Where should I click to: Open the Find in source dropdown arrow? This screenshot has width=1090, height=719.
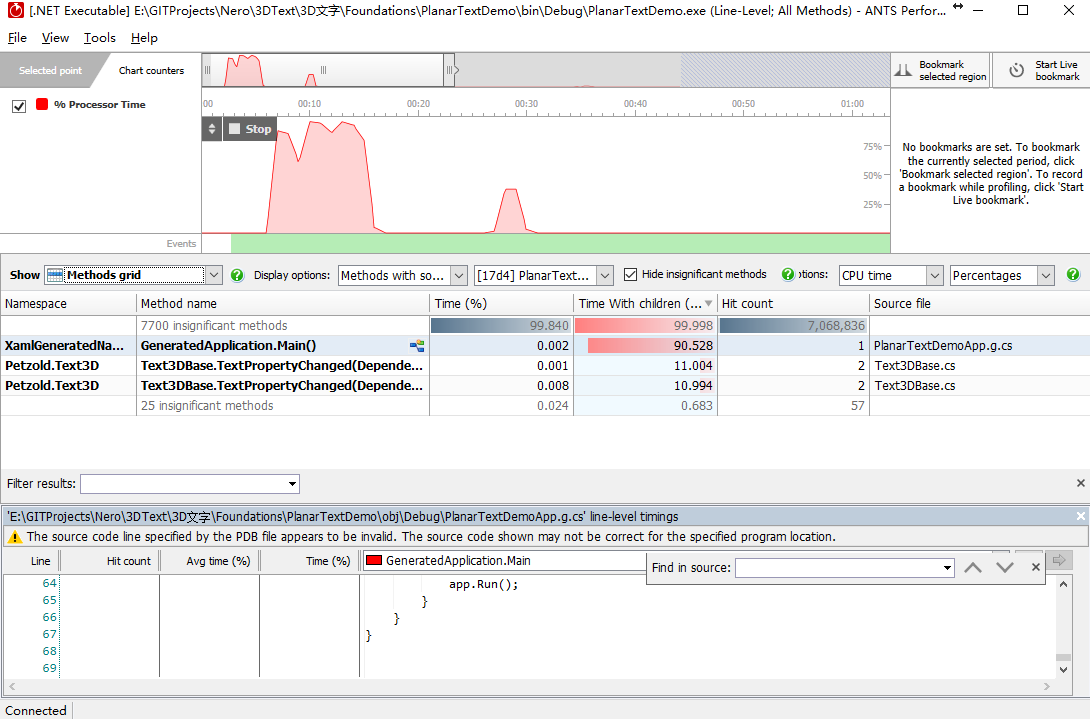coord(947,568)
